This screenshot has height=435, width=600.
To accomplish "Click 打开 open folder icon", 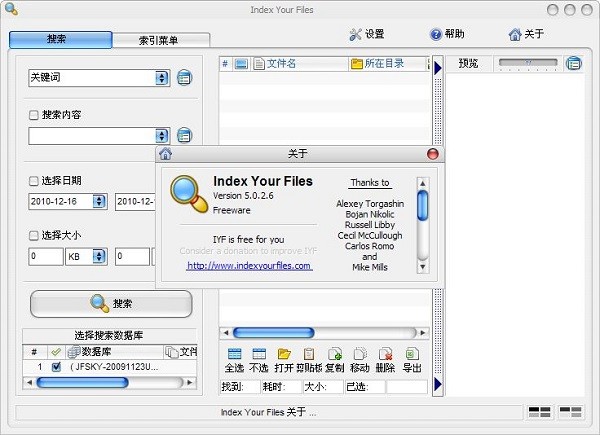I will click(284, 354).
